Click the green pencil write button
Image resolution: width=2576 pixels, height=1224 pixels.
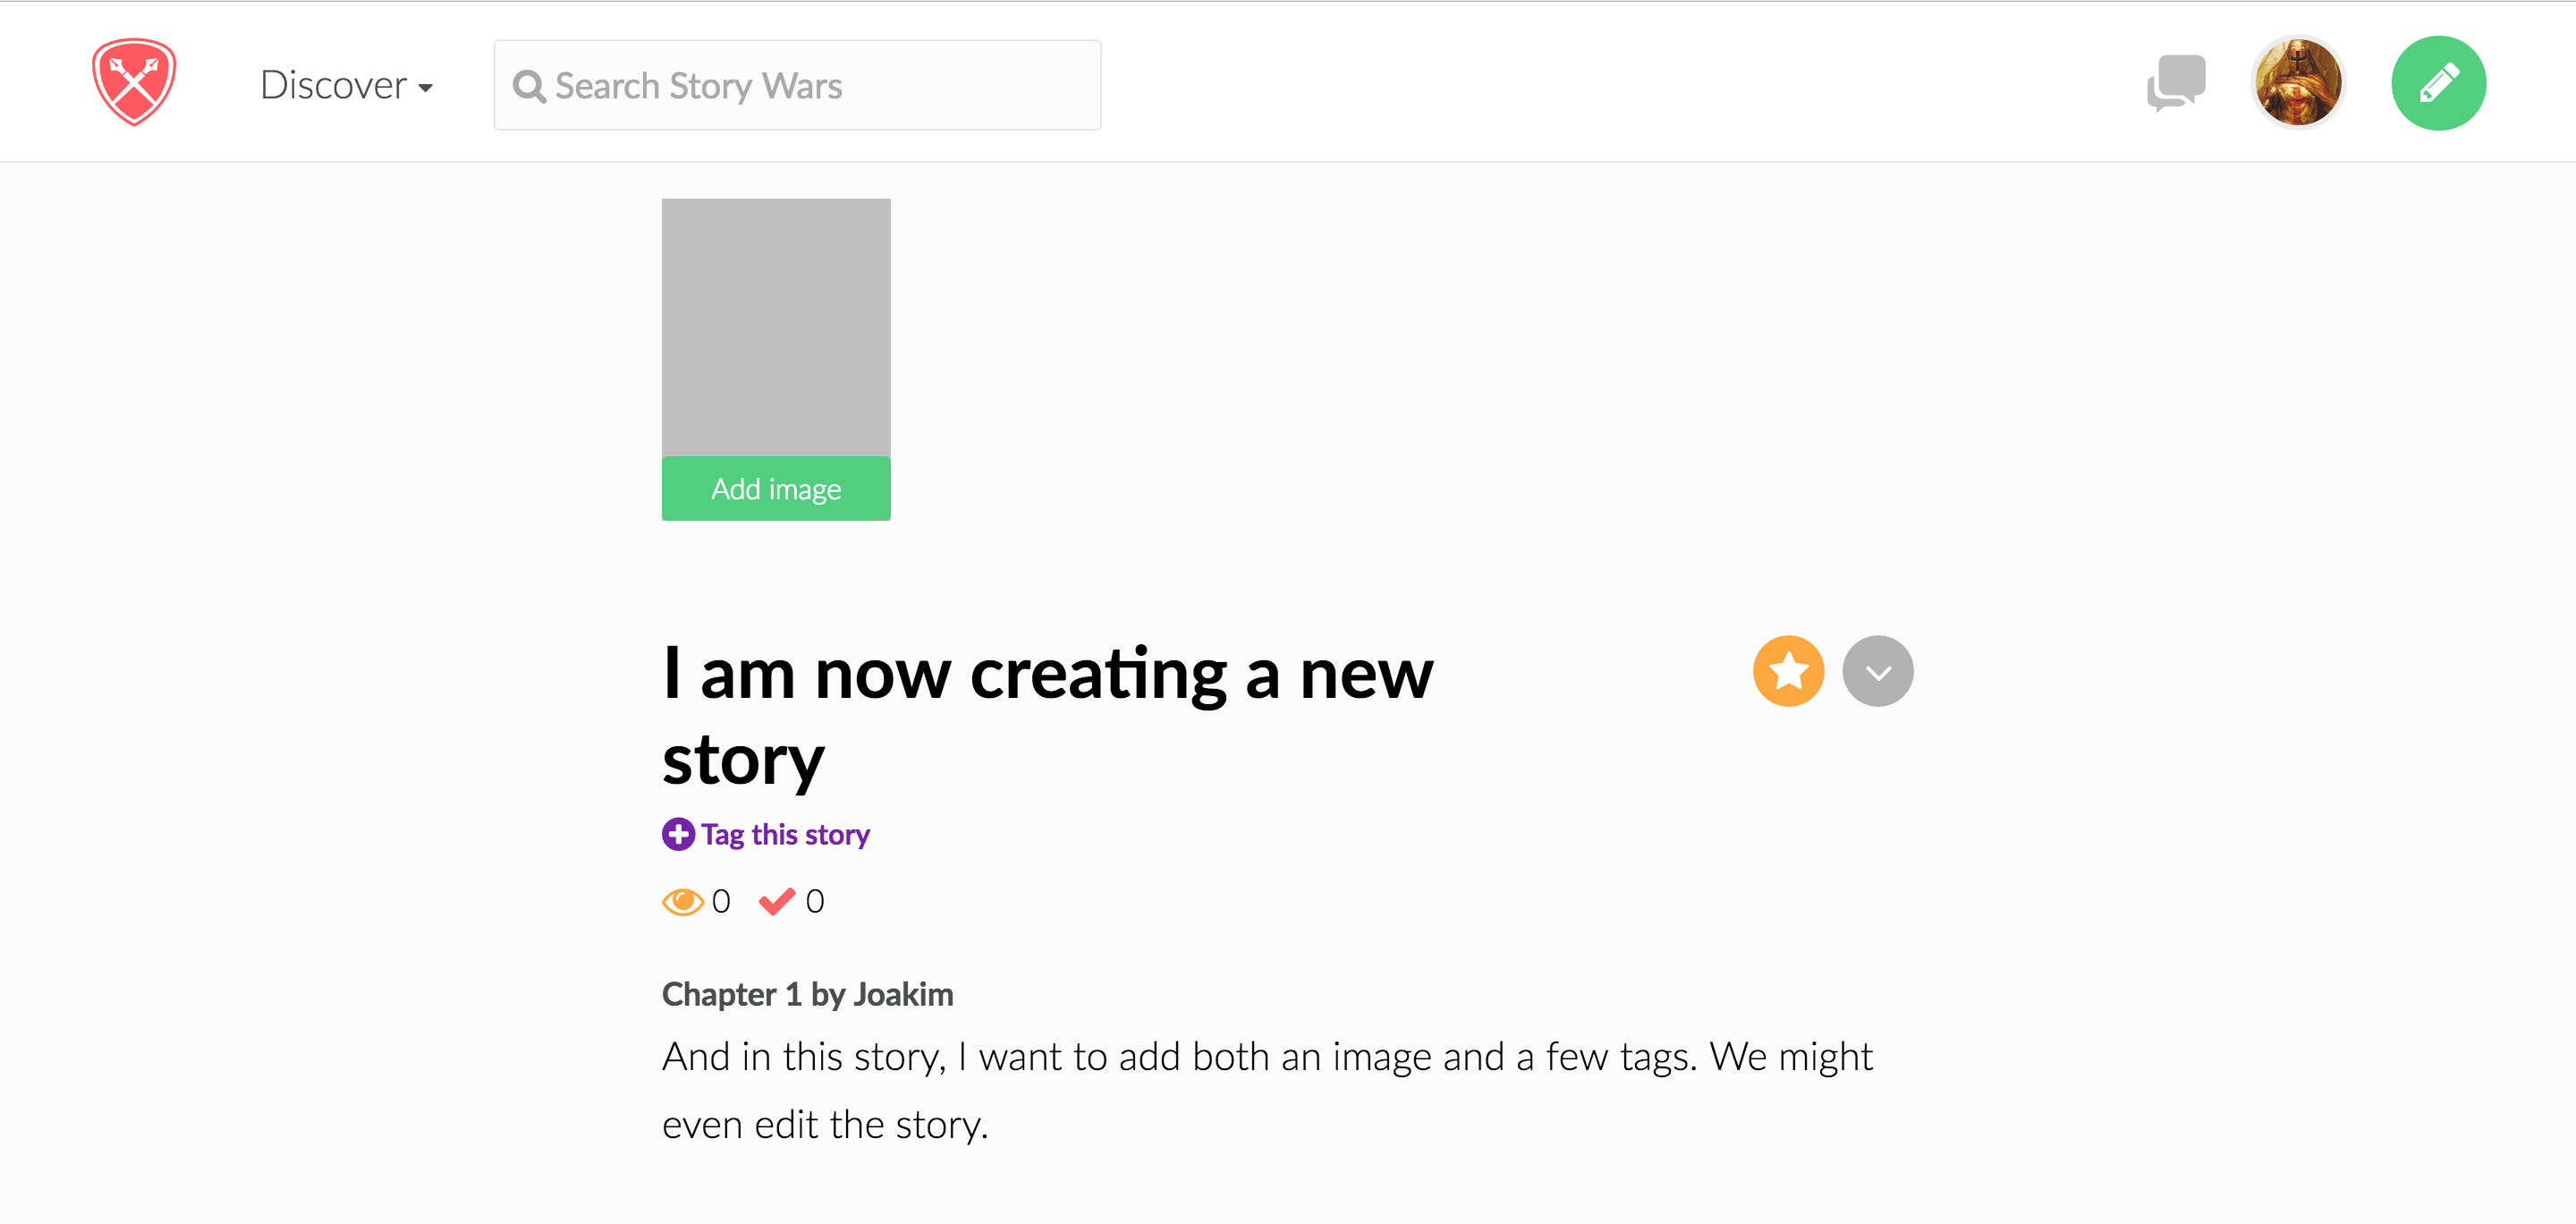point(2438,83)
